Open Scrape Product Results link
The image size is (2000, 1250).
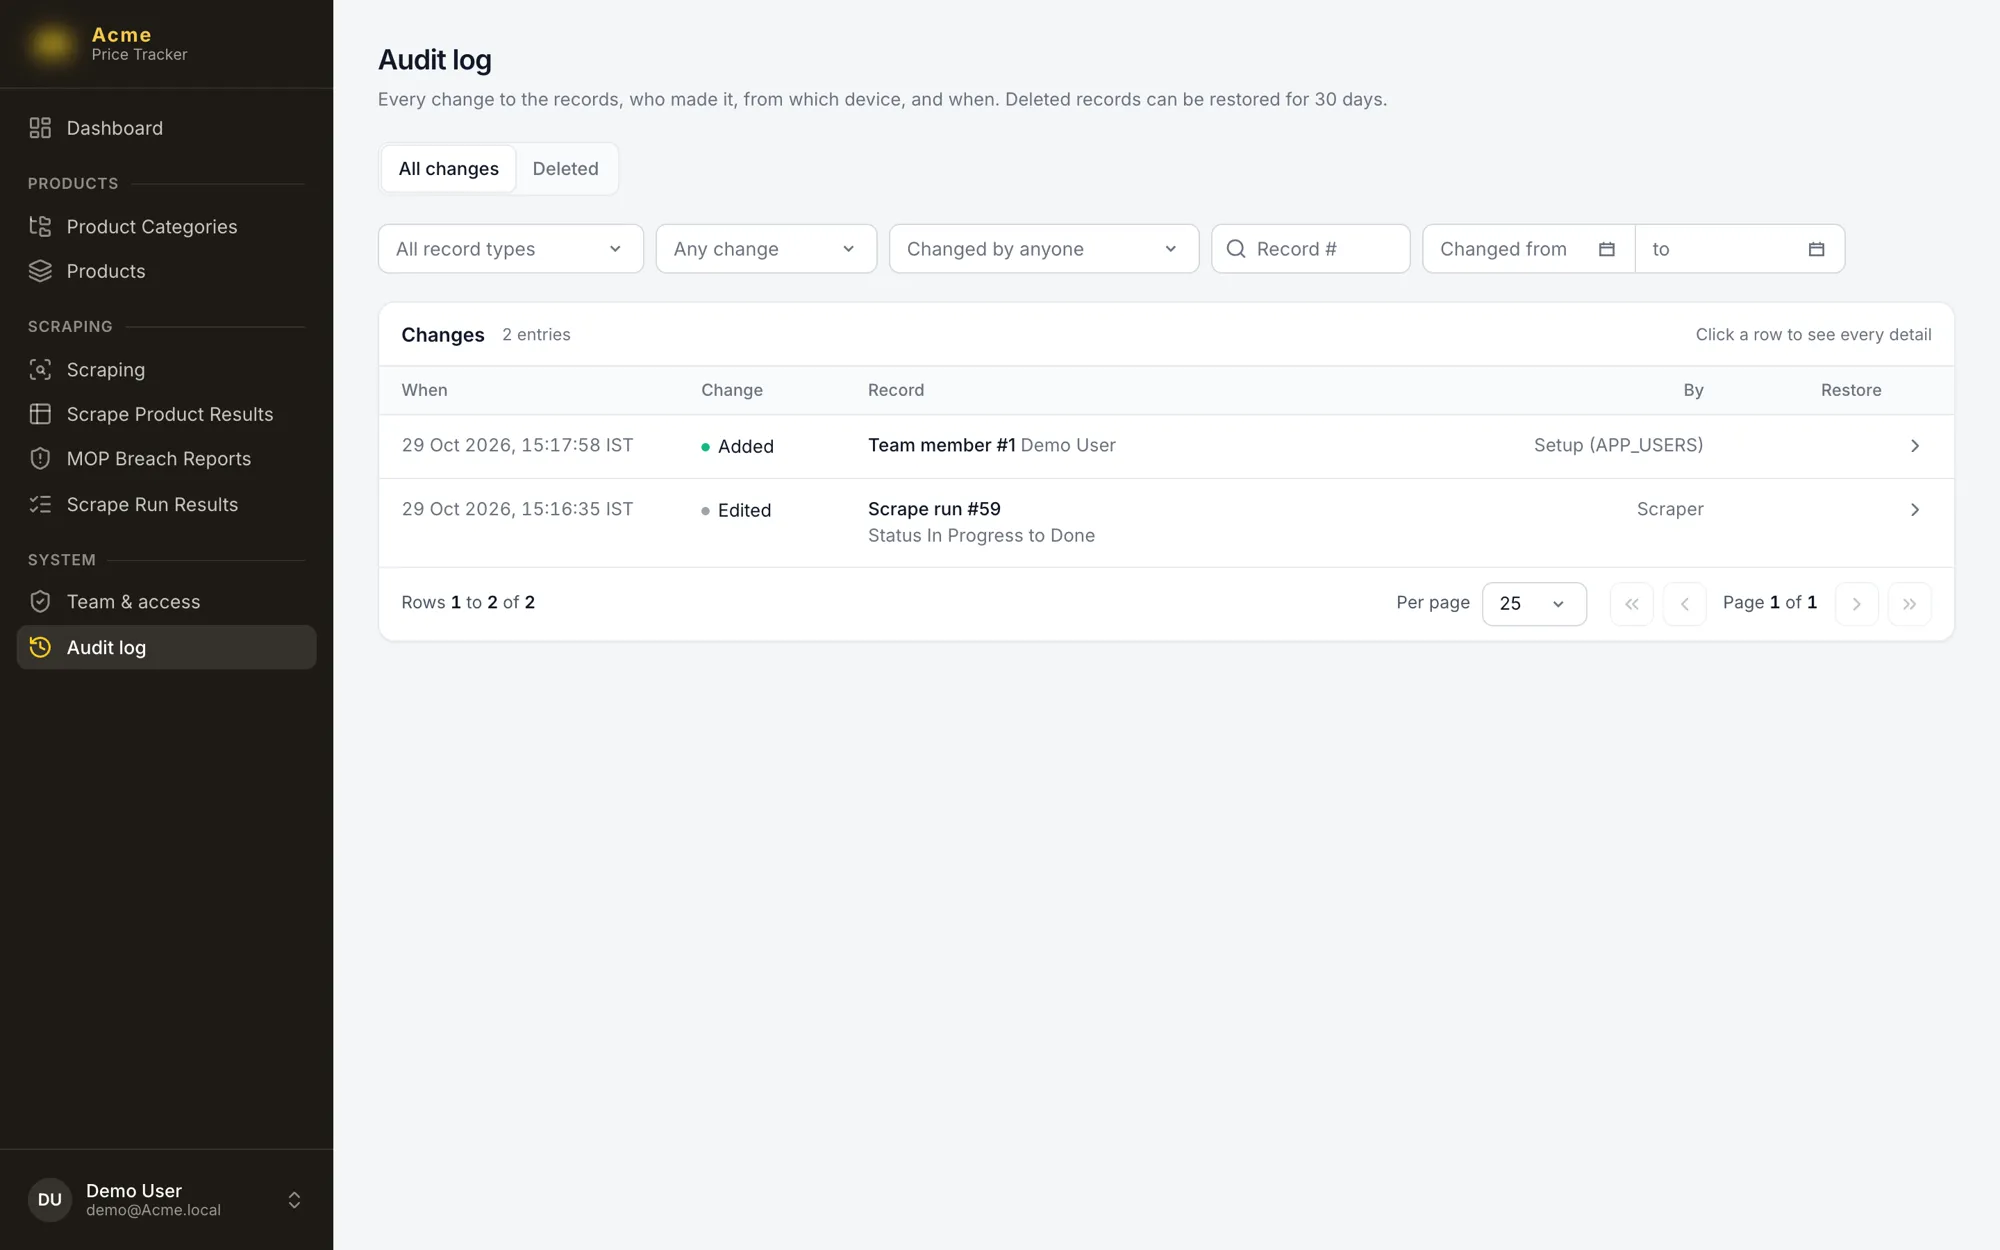coord(167,414)
